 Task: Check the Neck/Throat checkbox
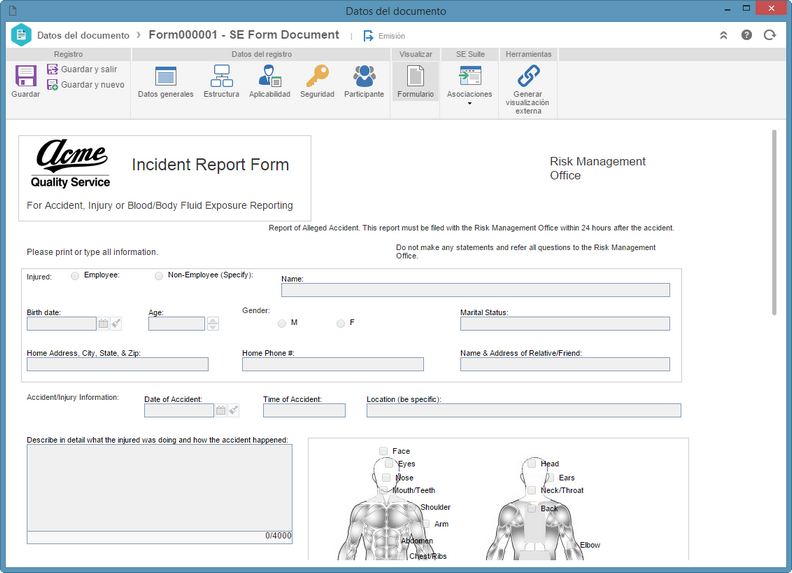coord(531,490)
